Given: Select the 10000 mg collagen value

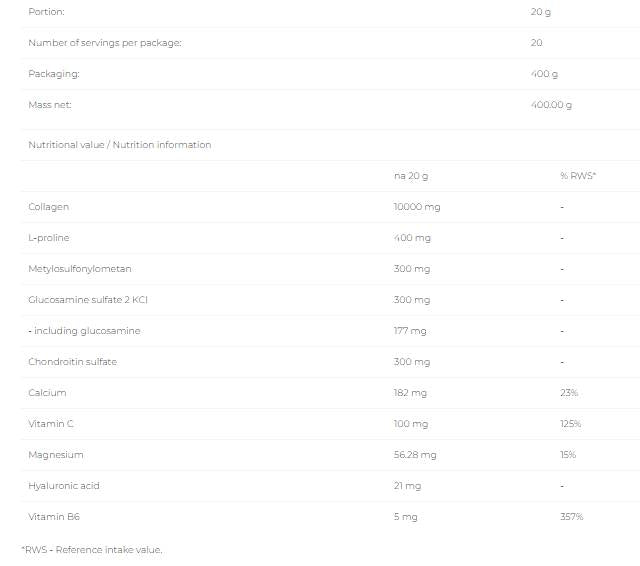Looking at the screenshot, I should point(417,207).
